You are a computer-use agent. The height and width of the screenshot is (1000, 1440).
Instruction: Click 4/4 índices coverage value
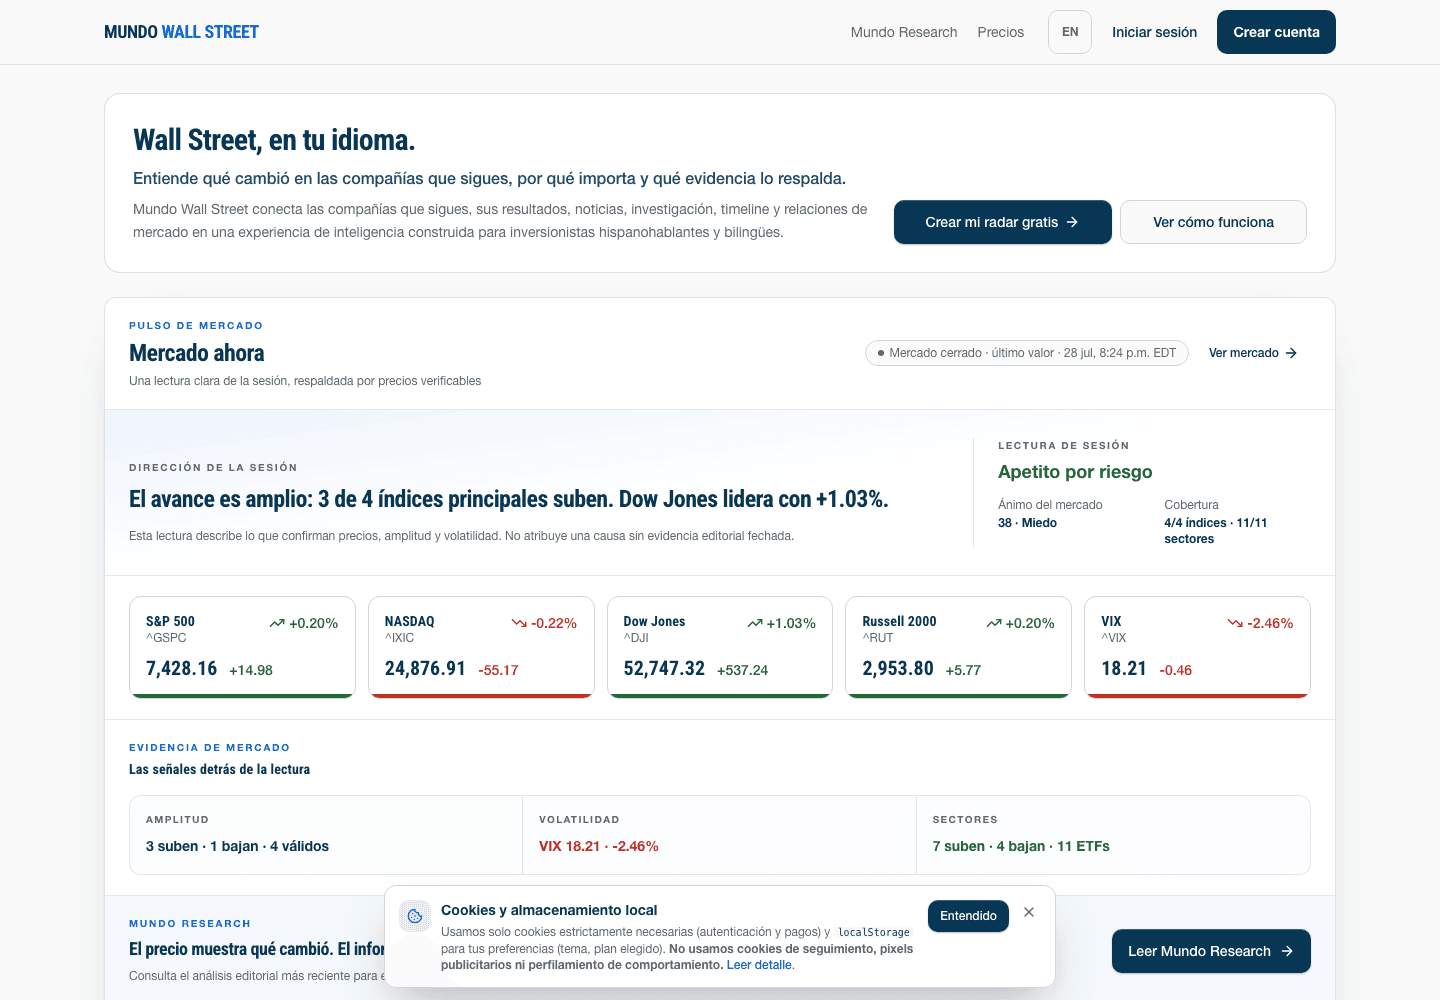point(1215,531)
